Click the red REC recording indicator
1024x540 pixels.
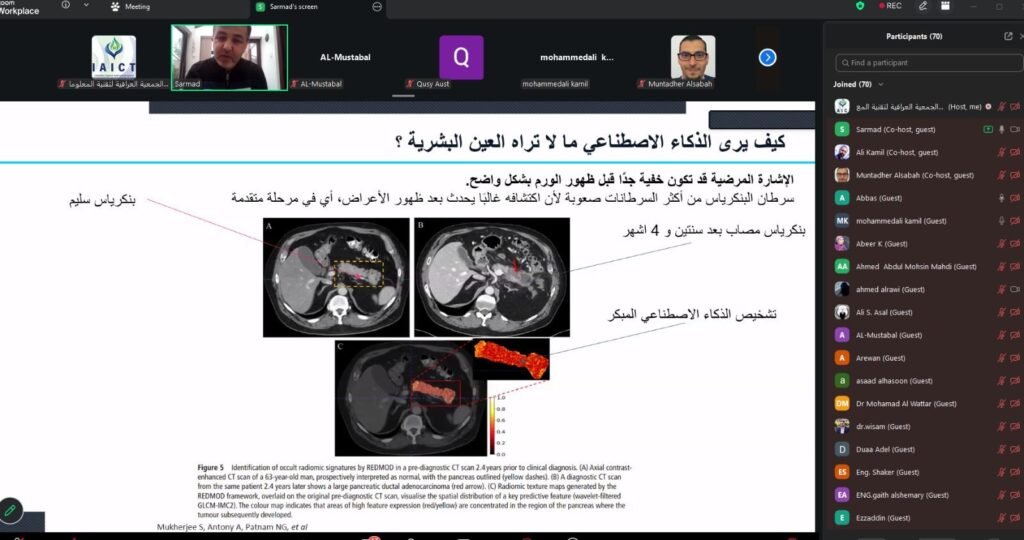(890, 6)
